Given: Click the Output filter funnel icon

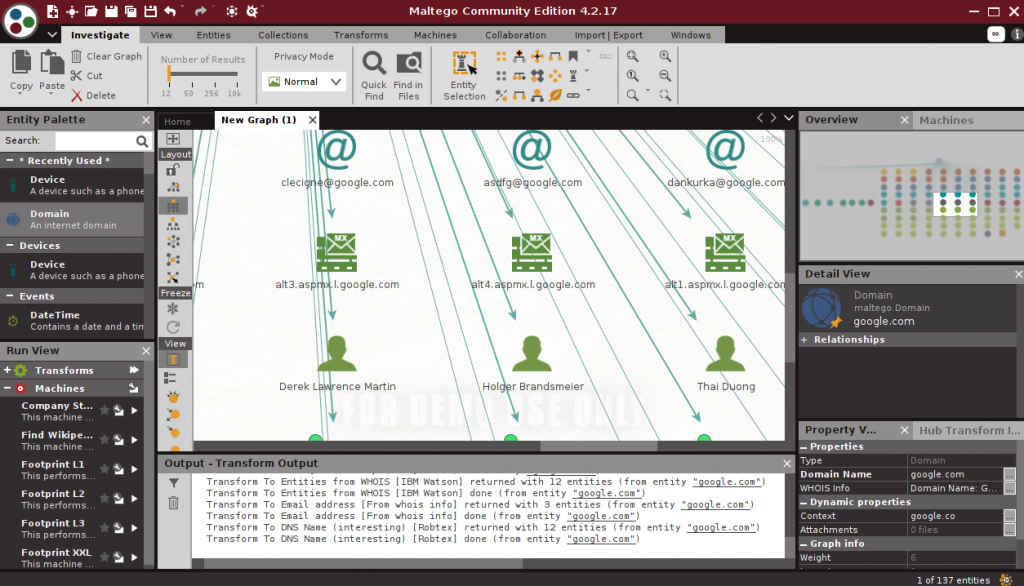Looking at the screenshot, I should [174, 483].
